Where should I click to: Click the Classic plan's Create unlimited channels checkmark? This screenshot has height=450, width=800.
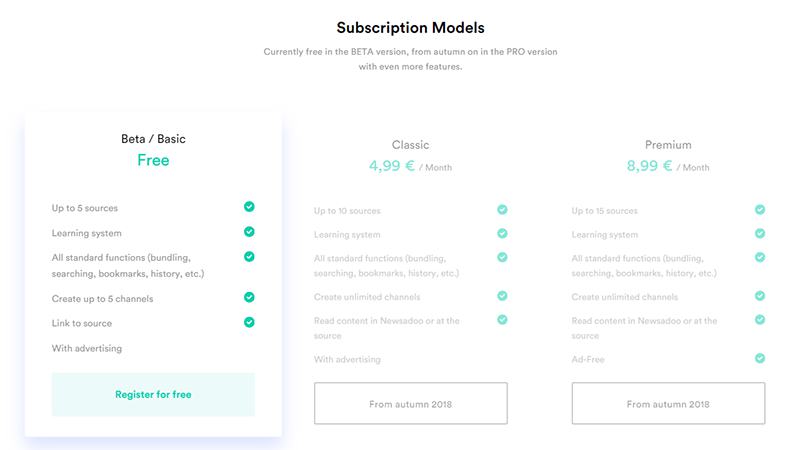pyautogui.click(x=502, y=296)
